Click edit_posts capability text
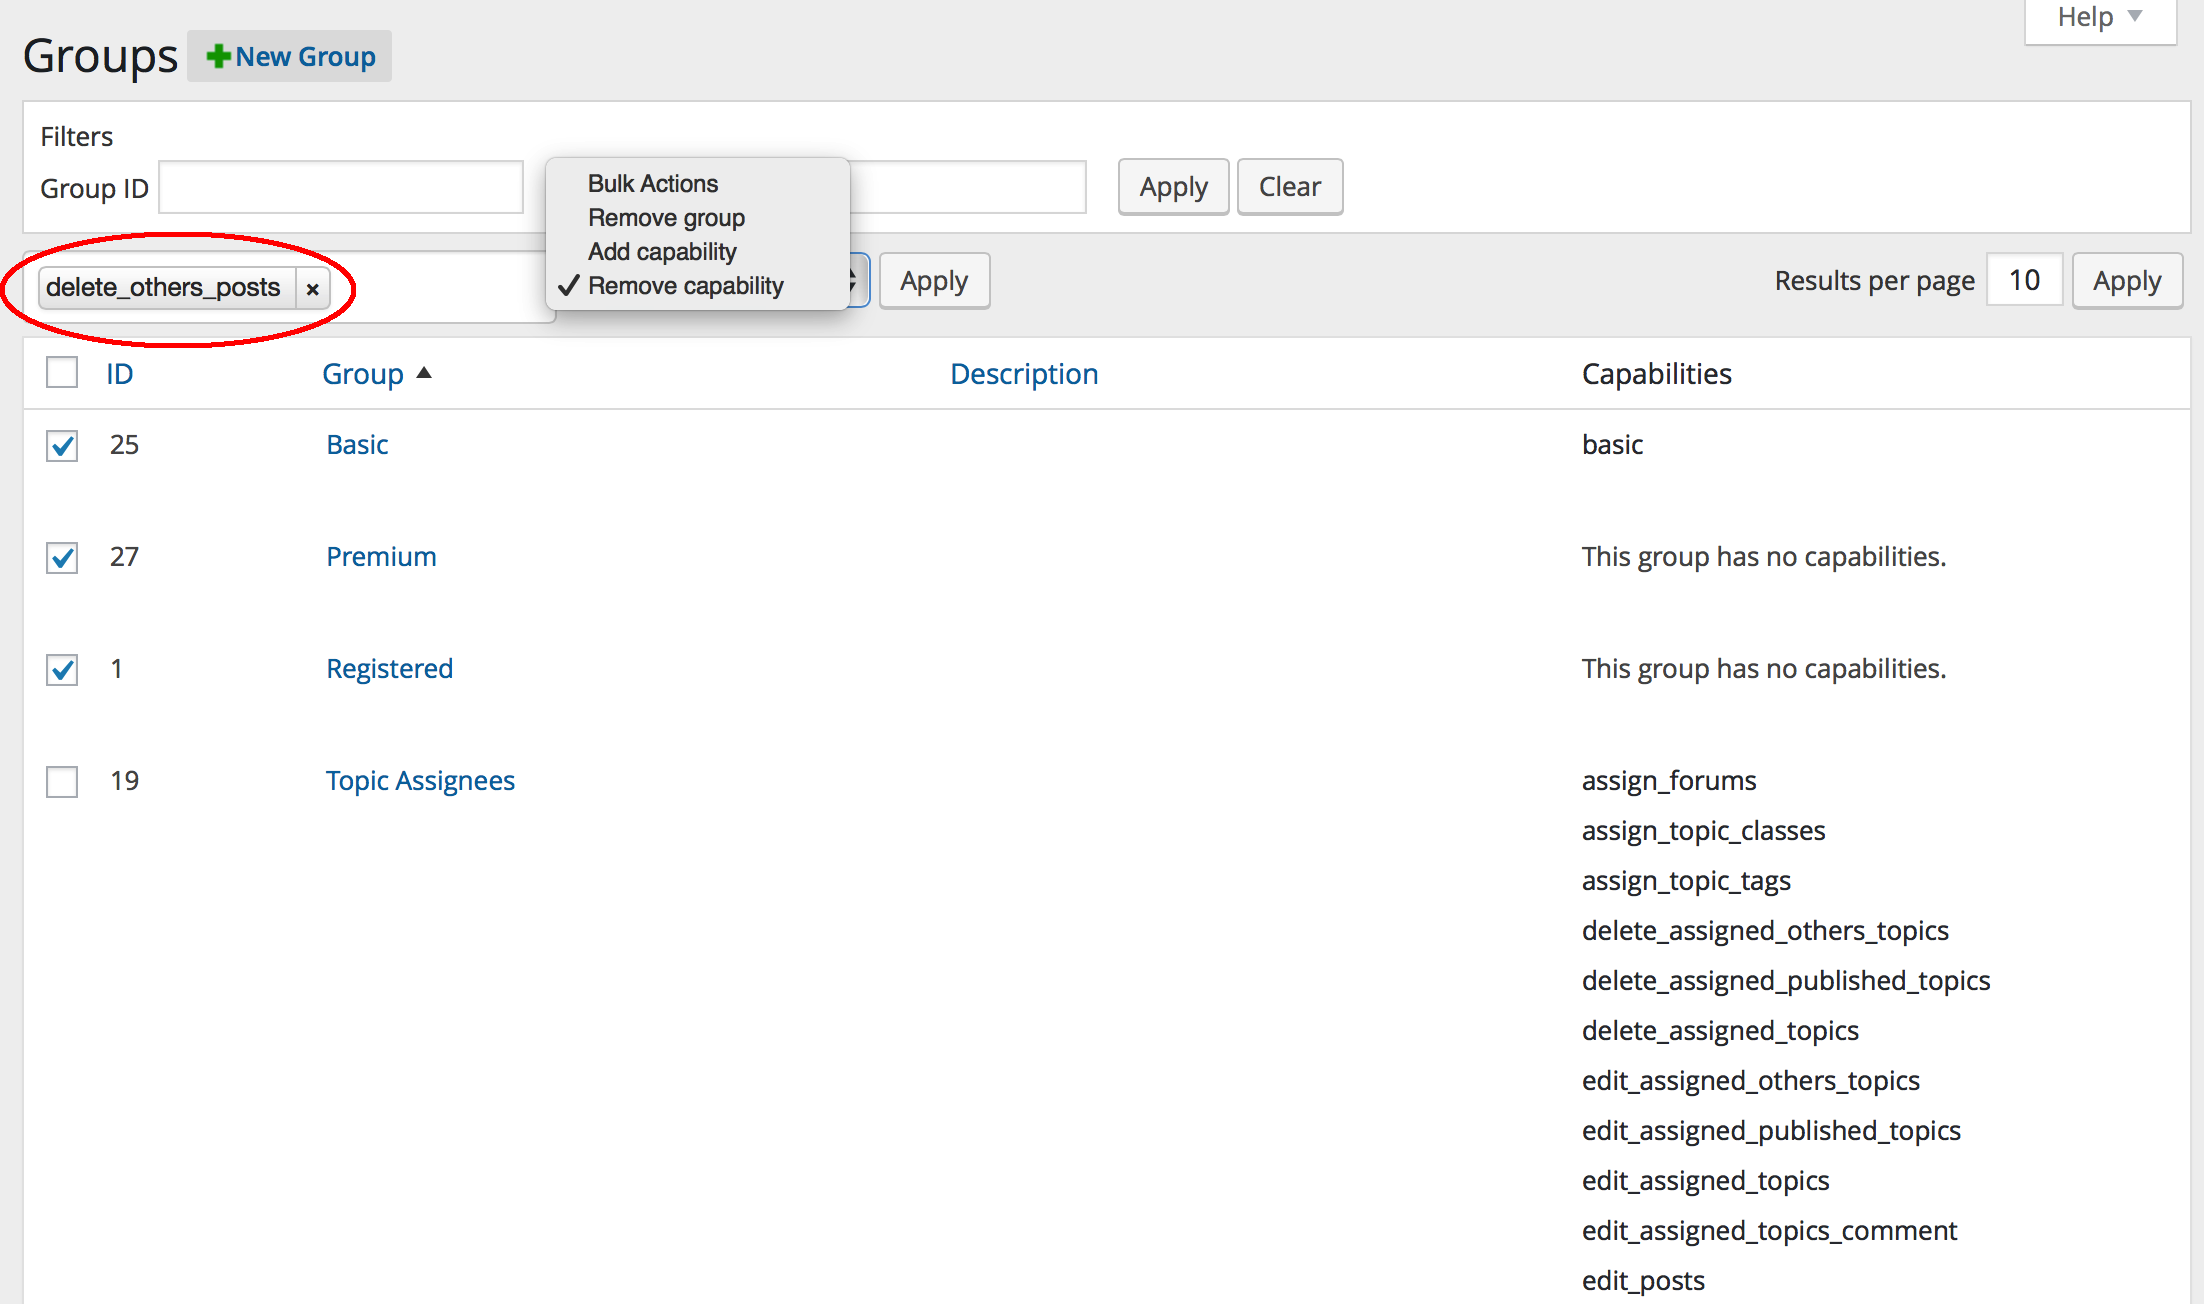Screen dimensions: 2204x1304 coord(1643,1281)
